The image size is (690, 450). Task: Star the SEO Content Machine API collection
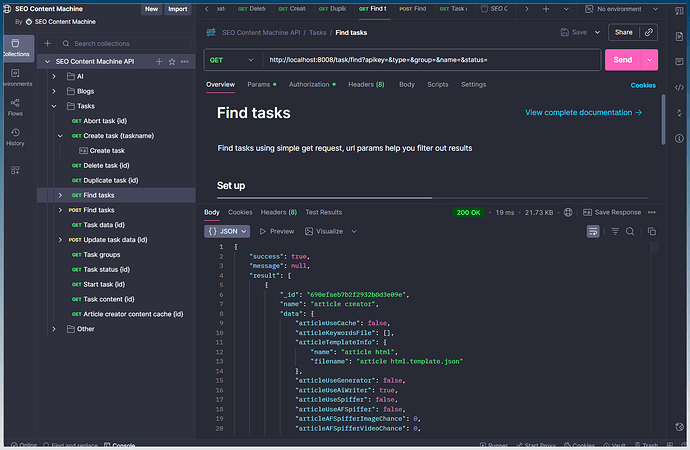click(172, 61)
